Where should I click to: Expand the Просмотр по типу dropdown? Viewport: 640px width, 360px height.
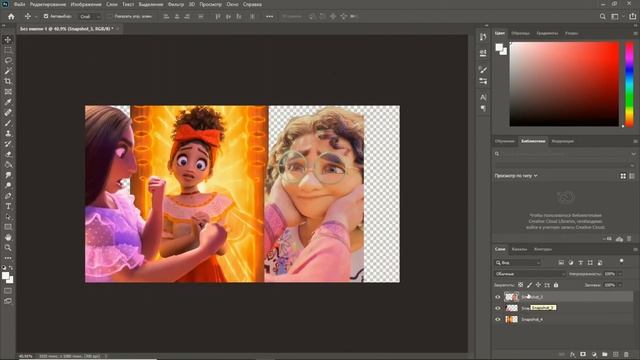tap(516, 176)
